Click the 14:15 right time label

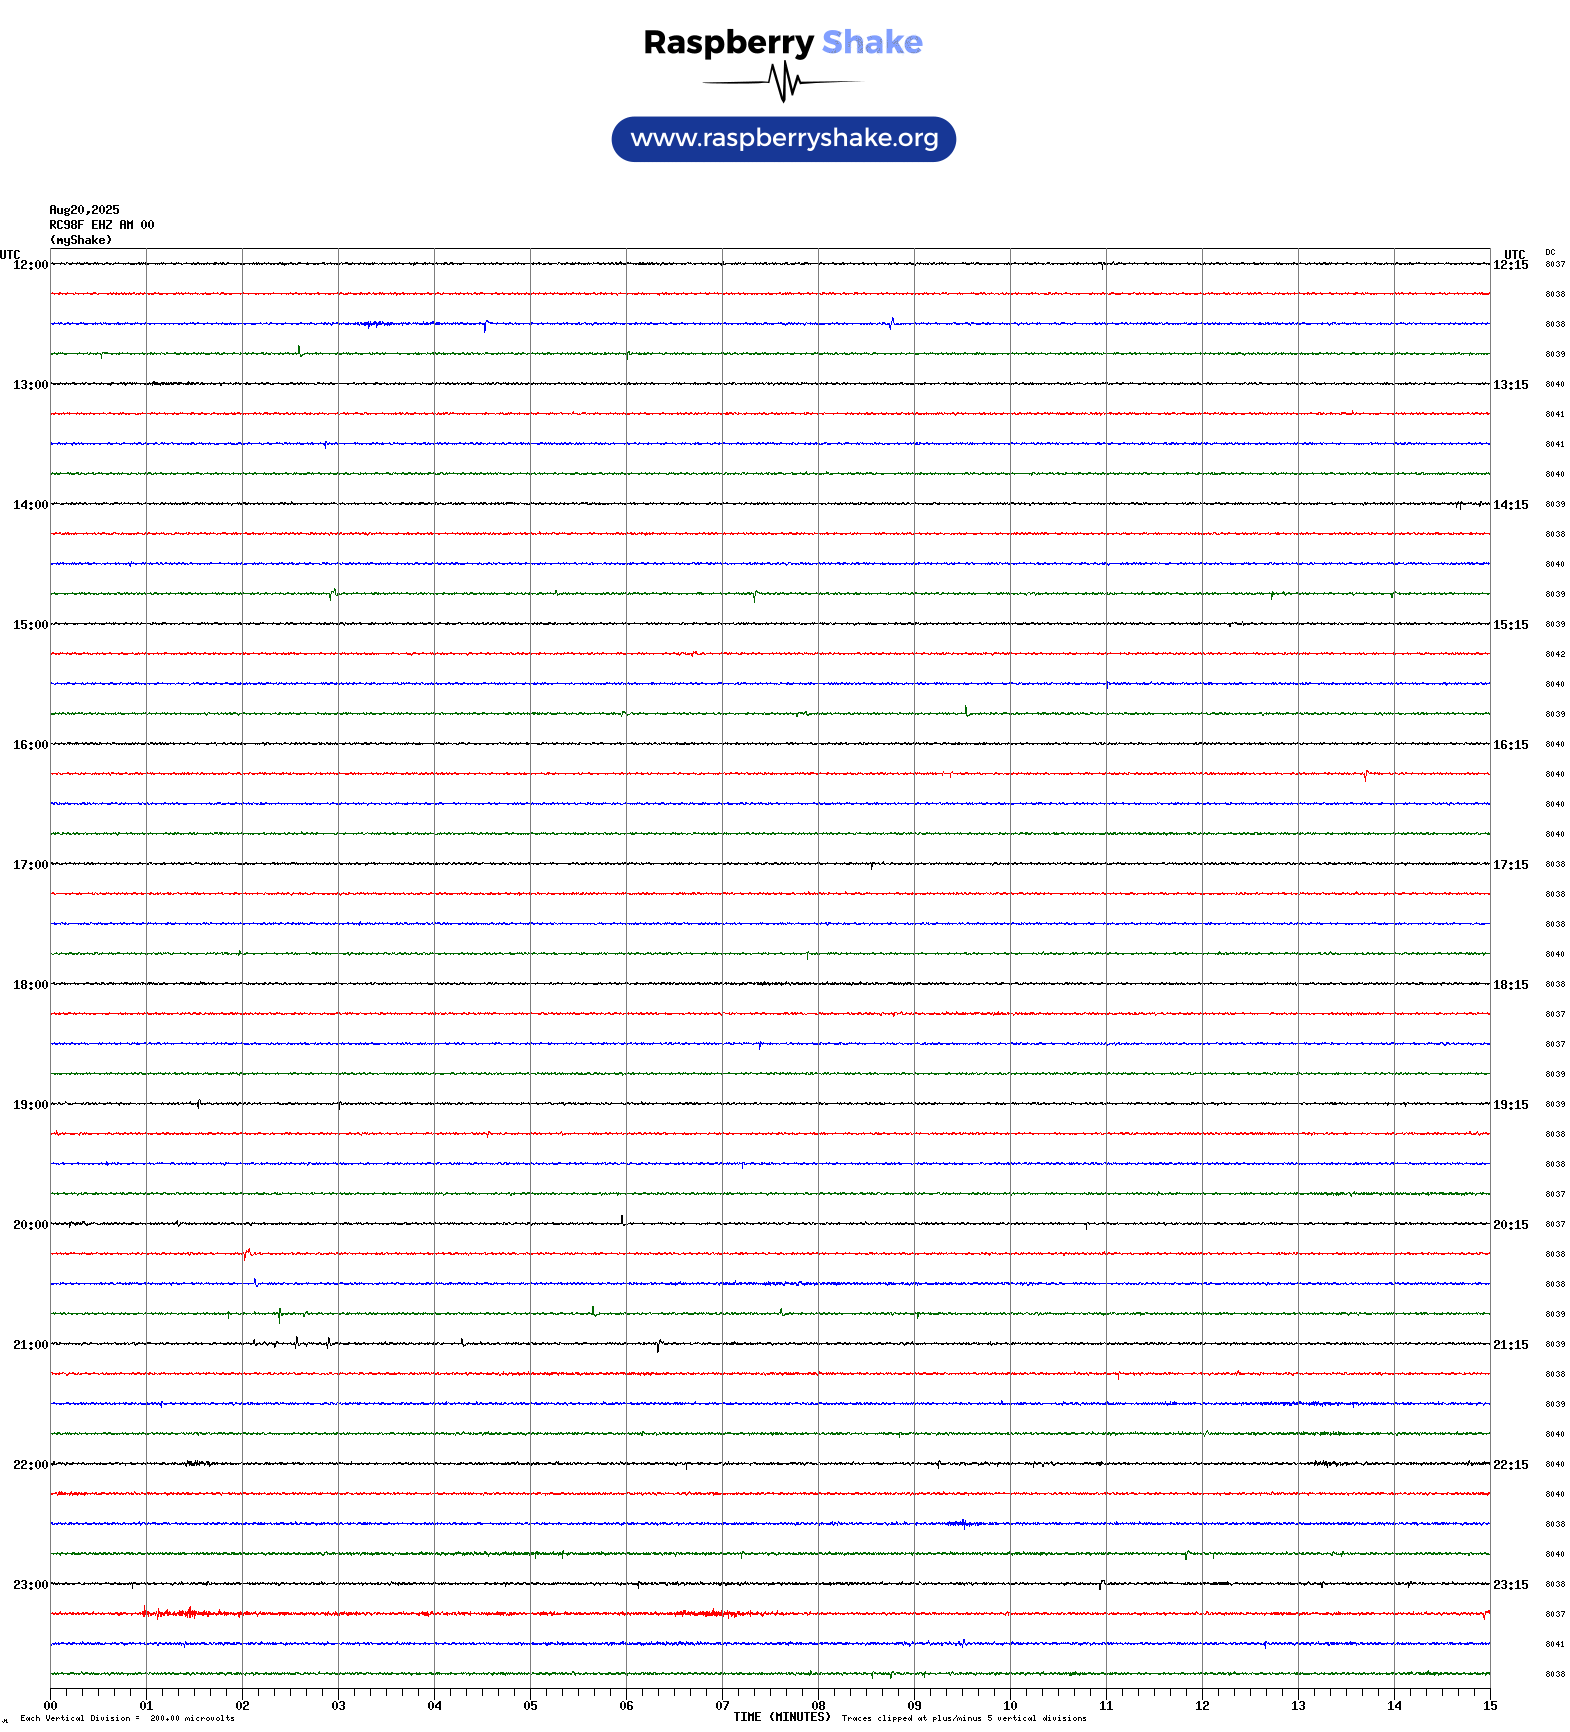click(1511, 505)
